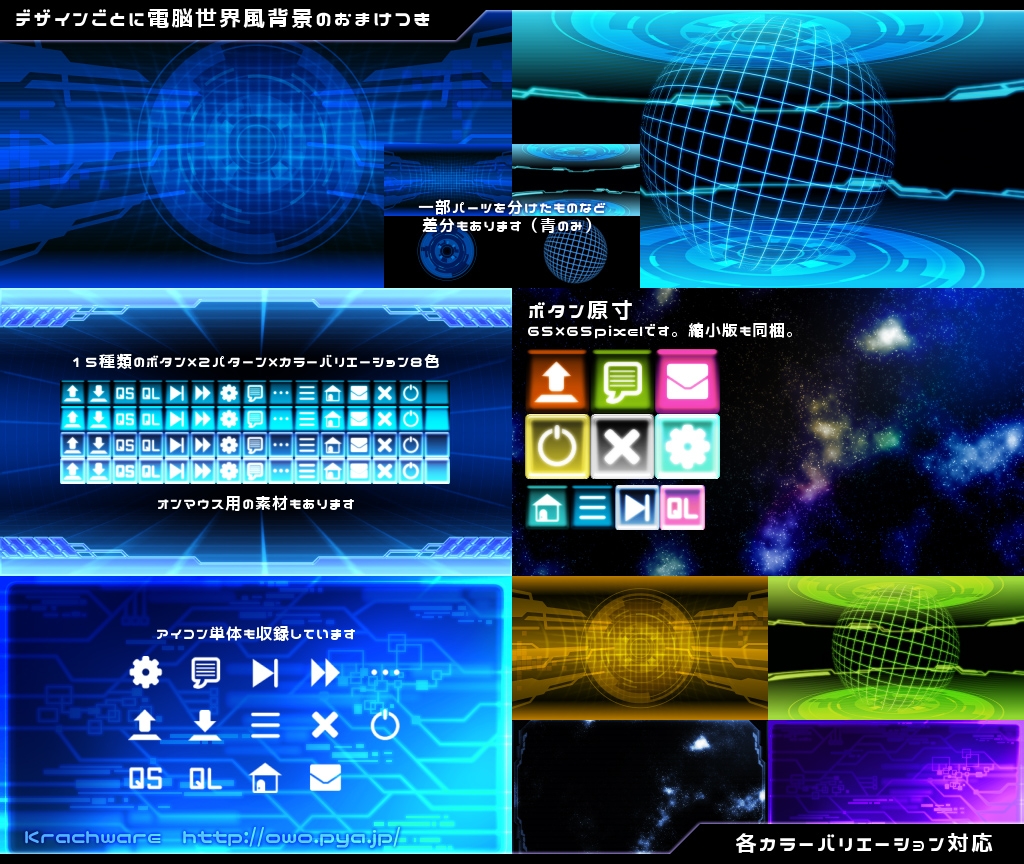Click the standalone white download arrow icon
Screen dimensions: 1024x864
206,725
